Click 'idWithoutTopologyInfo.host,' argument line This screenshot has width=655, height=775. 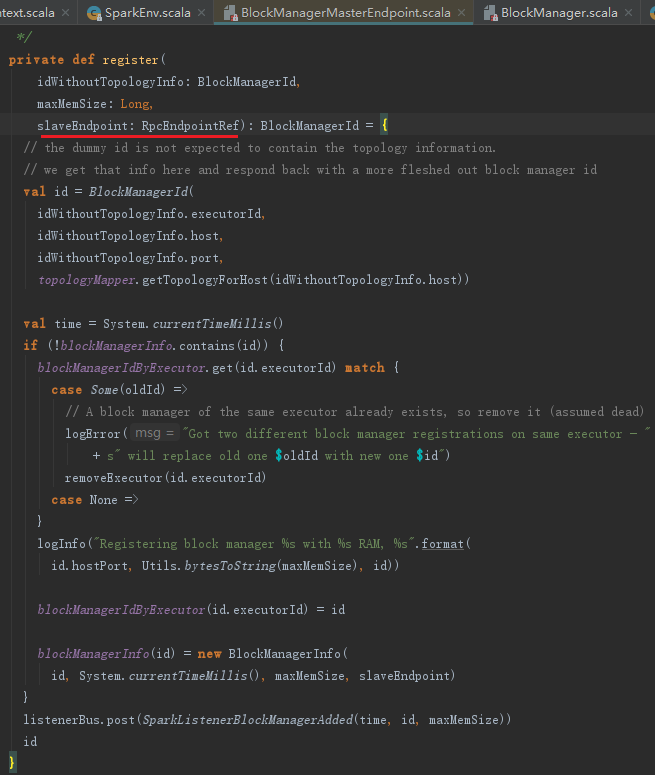click(130, 236)
